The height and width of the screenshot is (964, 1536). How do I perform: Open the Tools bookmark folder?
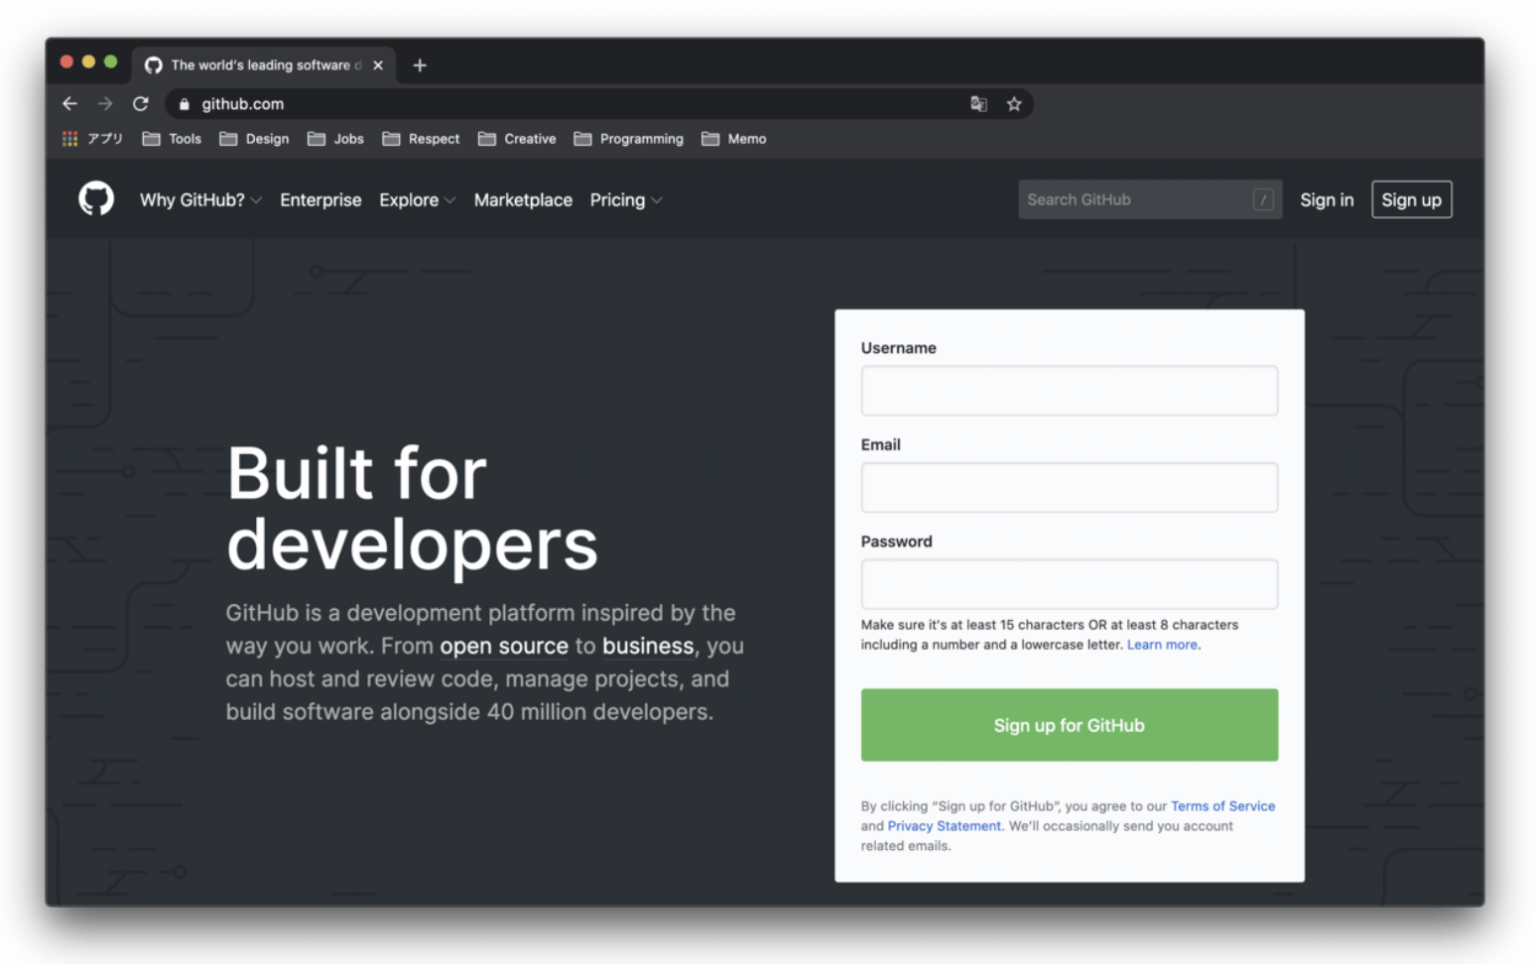pyautogui.click(x=171, y=138)
